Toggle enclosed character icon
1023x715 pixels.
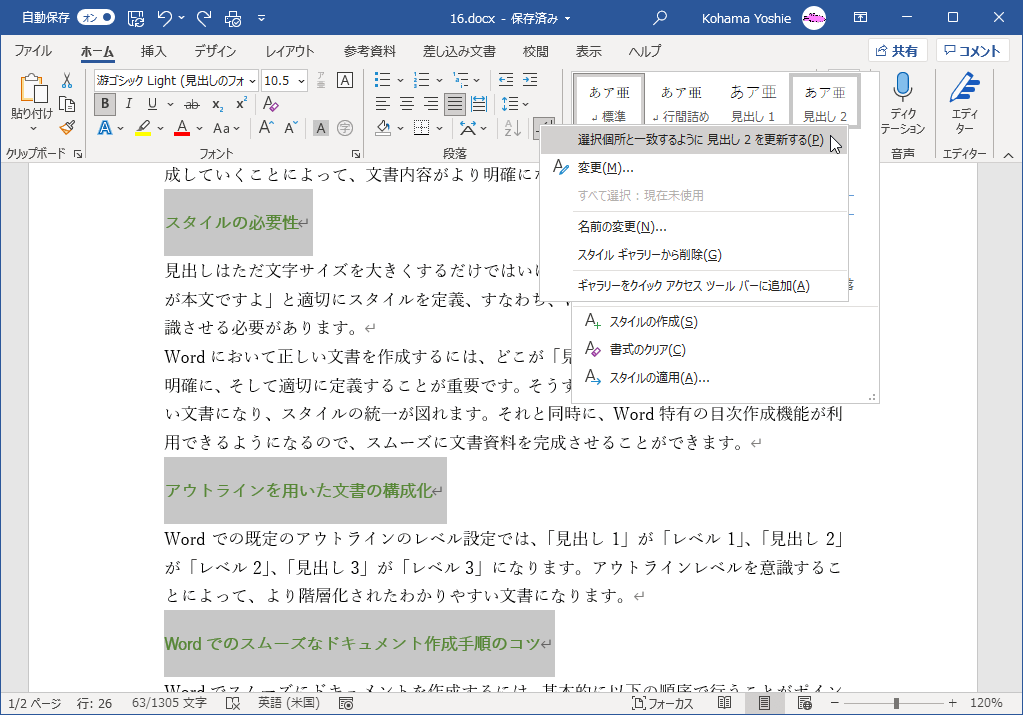[344, 128]
